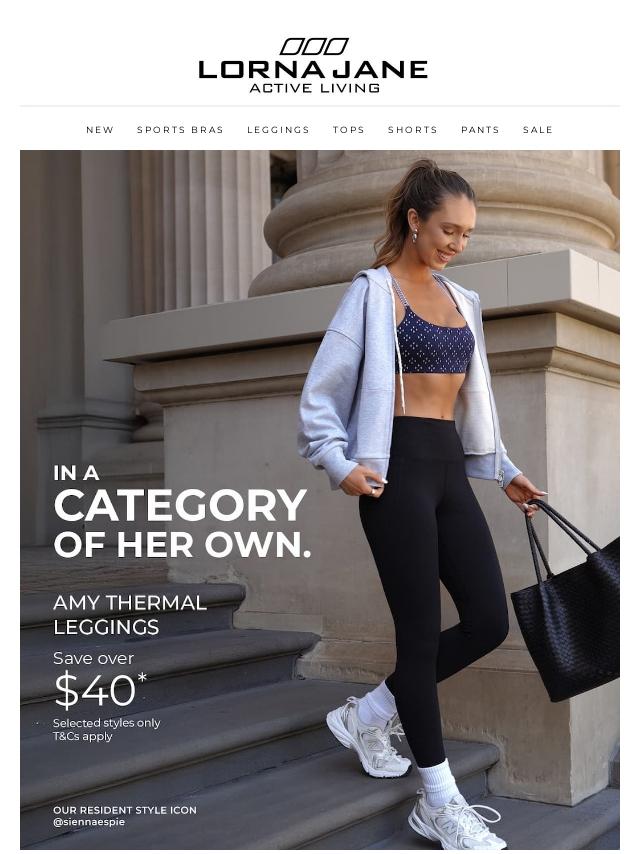Screen dimensions: 640x854
Task: Go to the PANTS section
Action: click(x=480, y=130)
